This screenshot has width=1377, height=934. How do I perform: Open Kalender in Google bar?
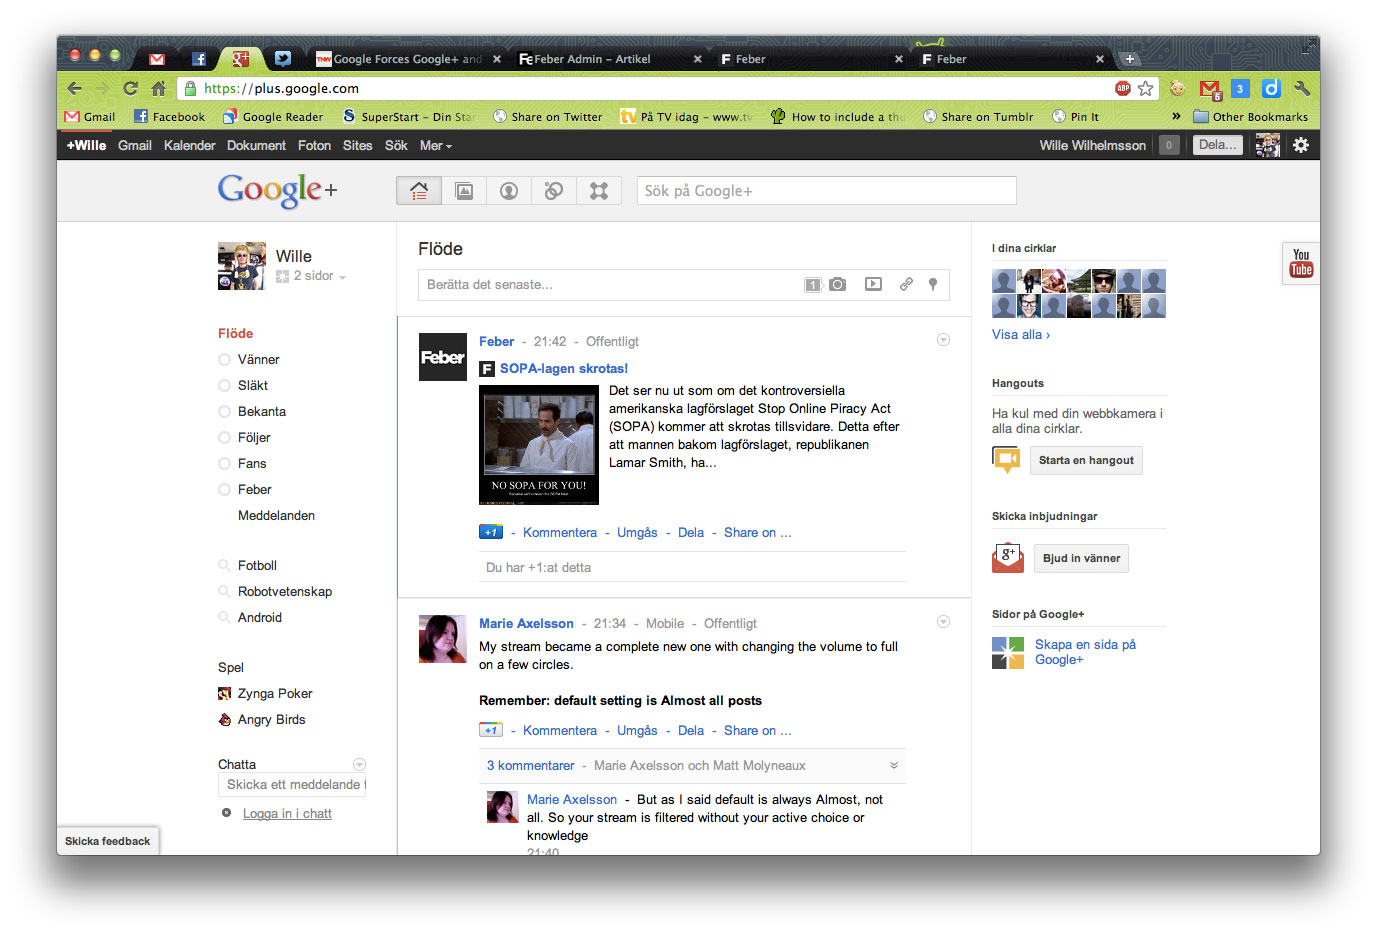pyautogui.click(x=189, y=145)
